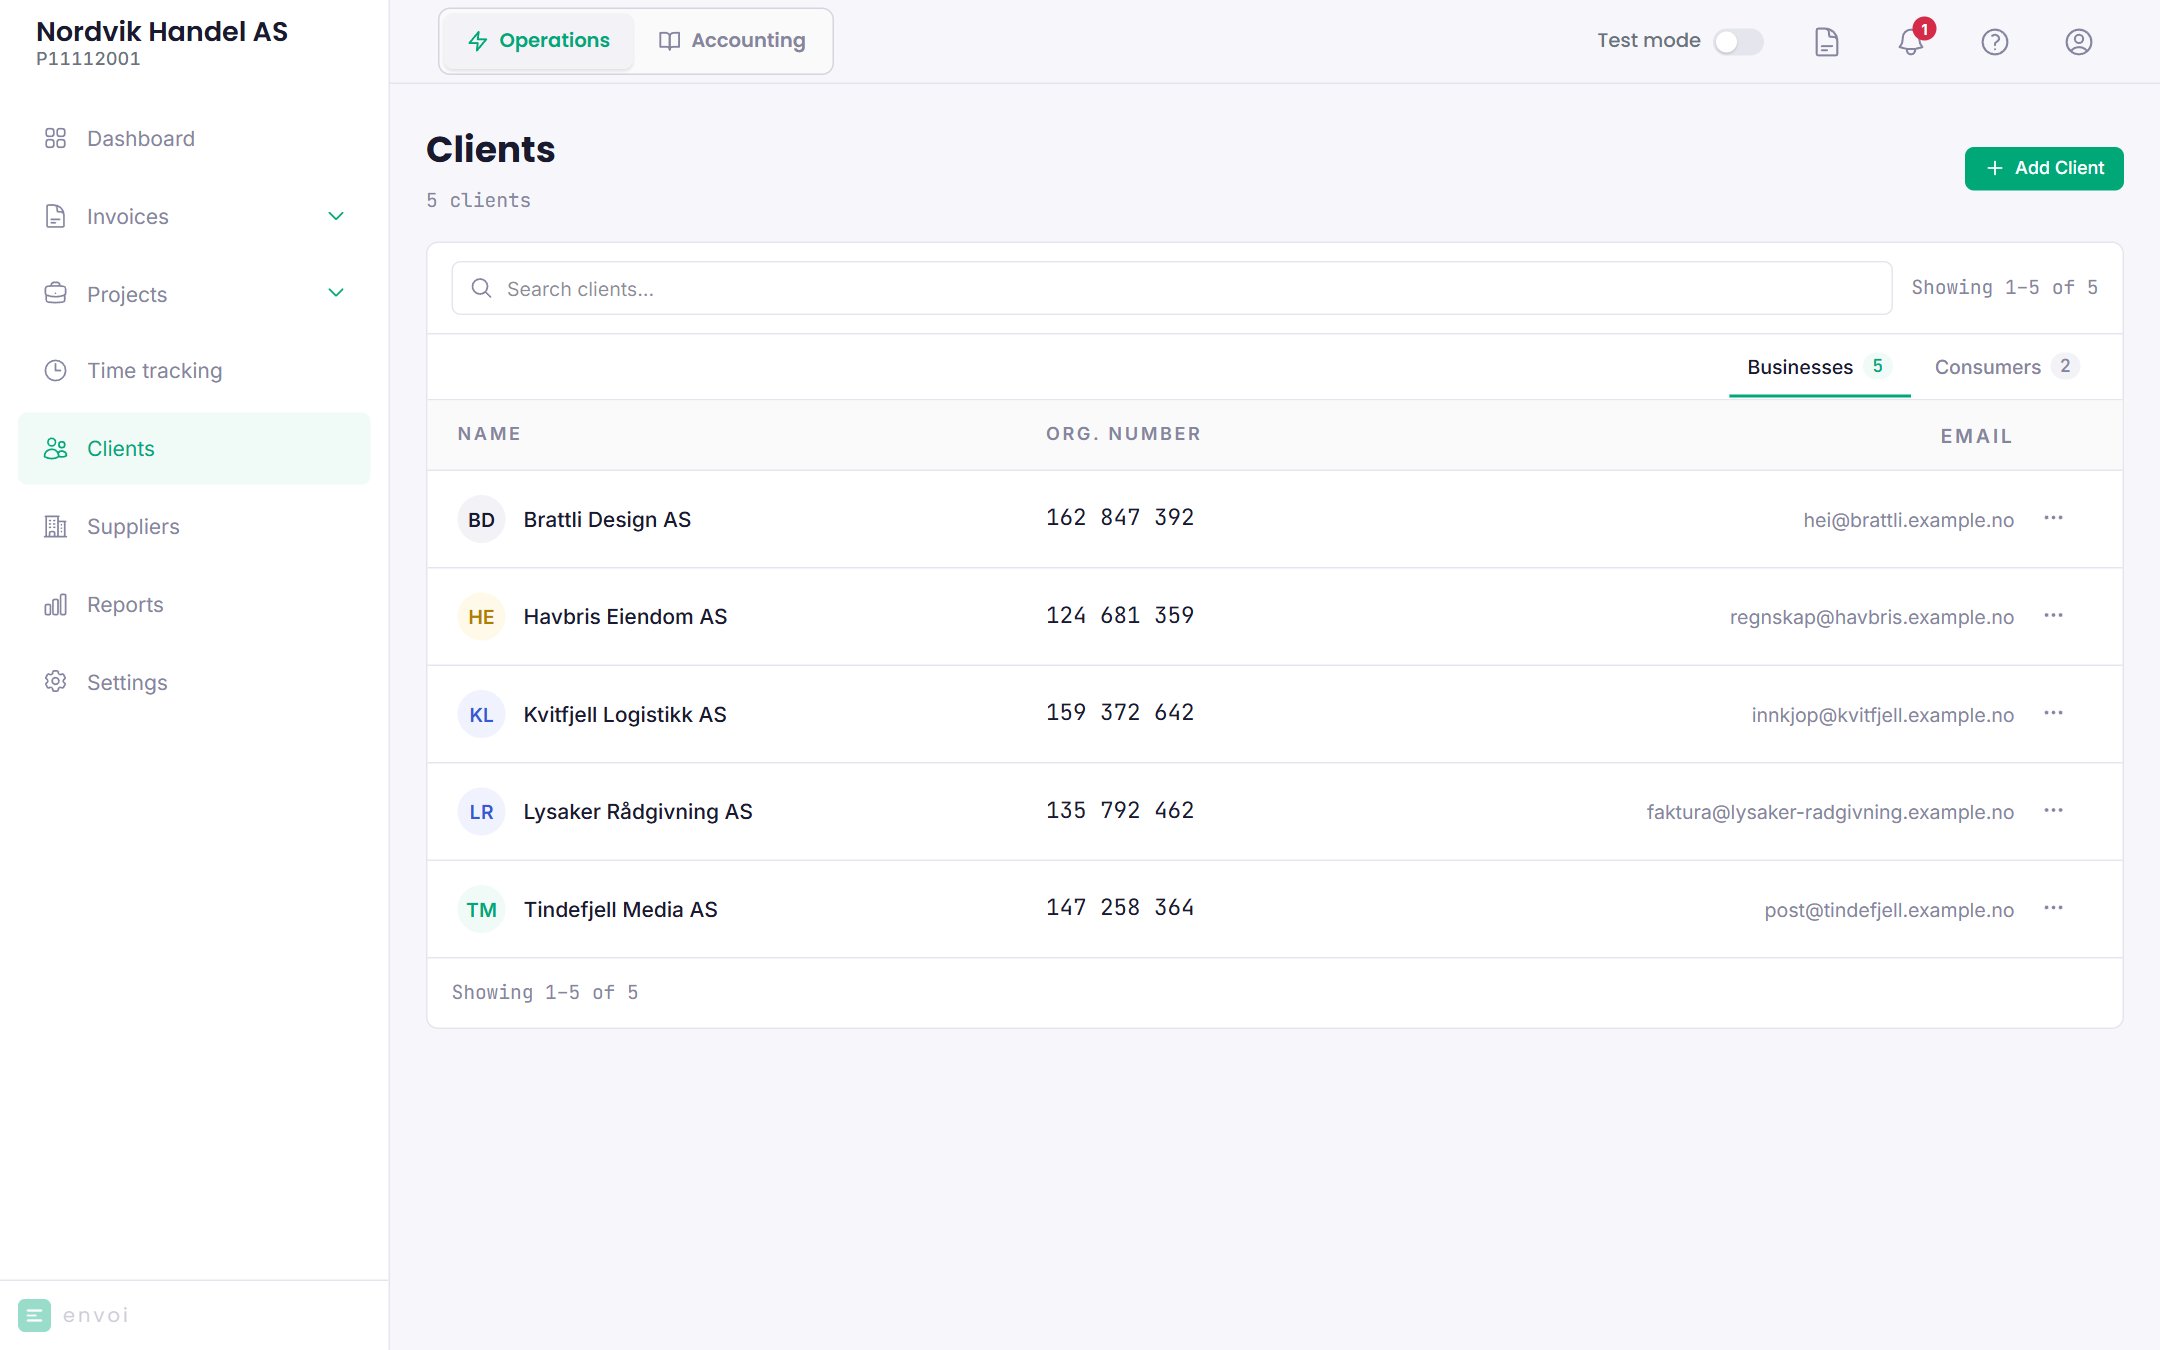Toggle the Test mode switch

(x=1738, y=42)
